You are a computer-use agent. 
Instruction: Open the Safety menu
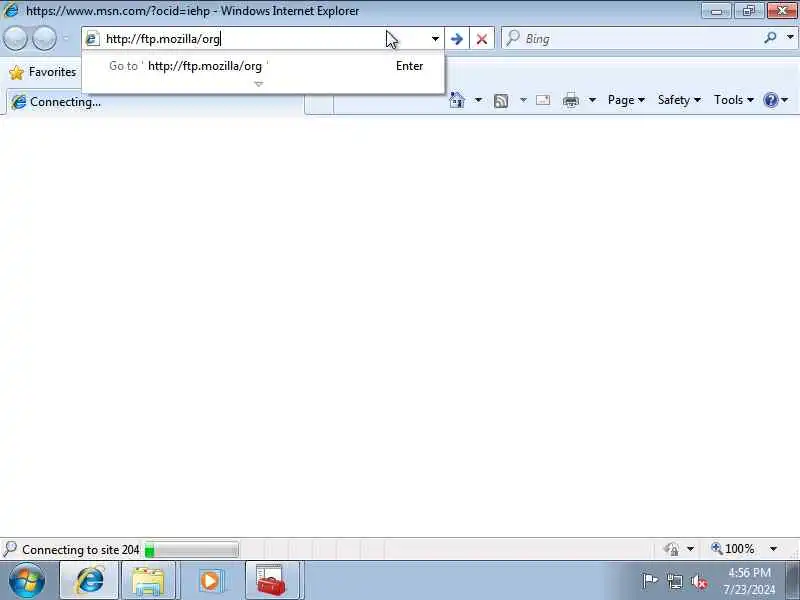(x=679, y=100)
